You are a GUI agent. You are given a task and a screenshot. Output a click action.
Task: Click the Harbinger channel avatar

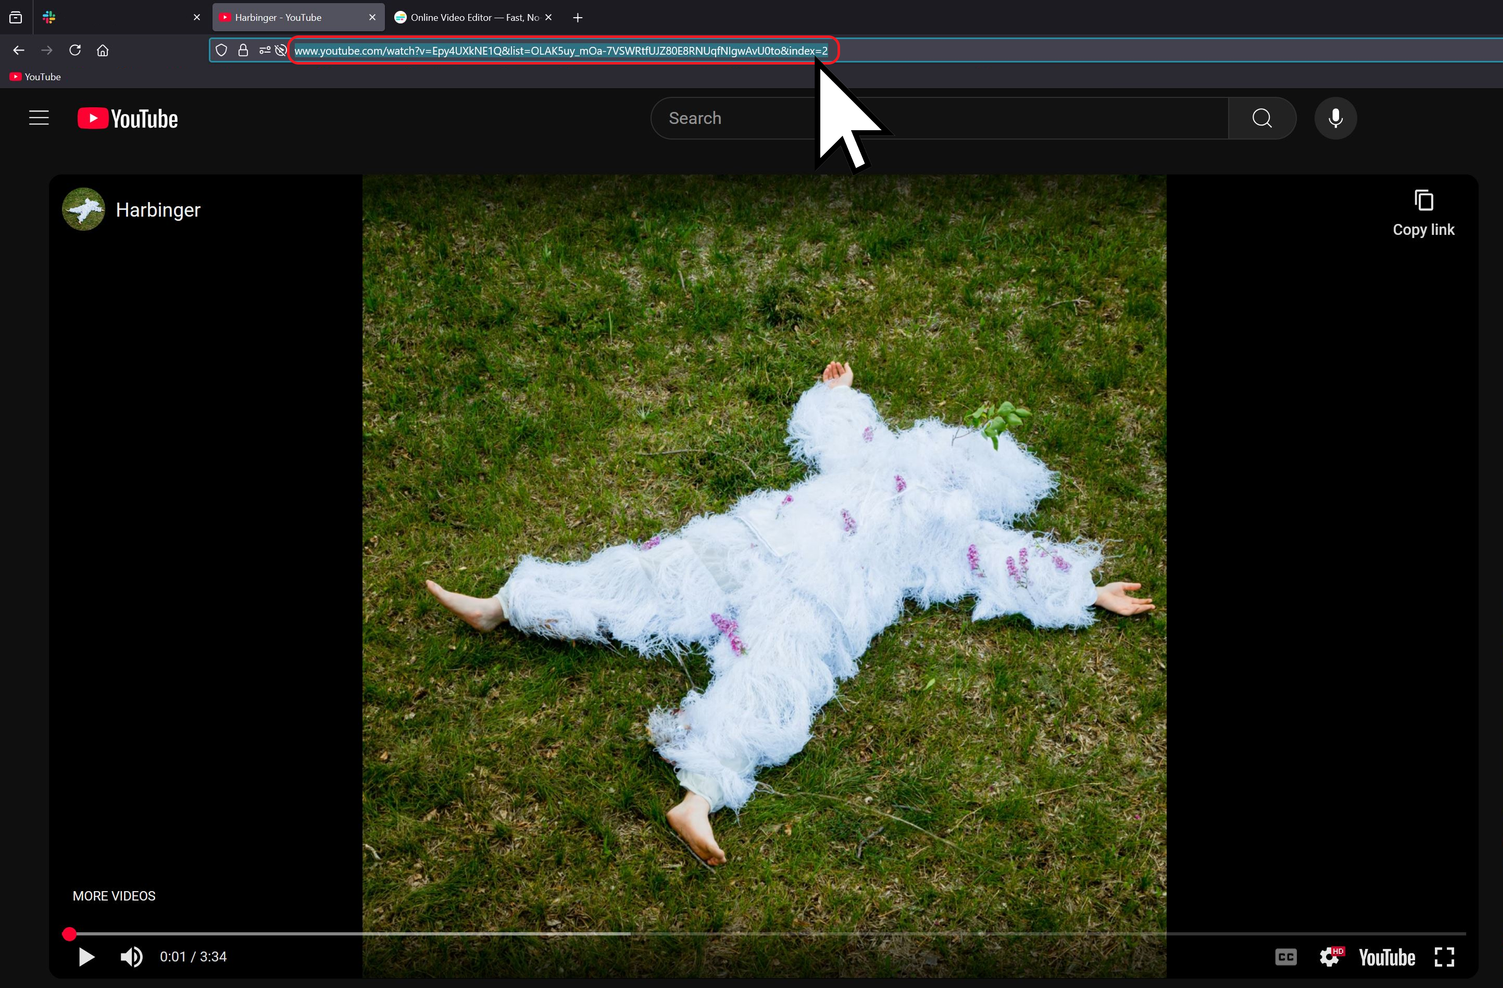(x=83, y=209)
